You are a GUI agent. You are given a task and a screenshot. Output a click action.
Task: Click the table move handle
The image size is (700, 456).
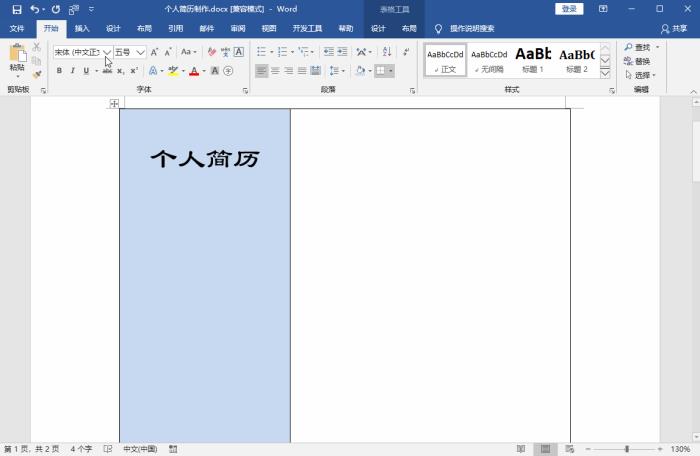point(115,103)
